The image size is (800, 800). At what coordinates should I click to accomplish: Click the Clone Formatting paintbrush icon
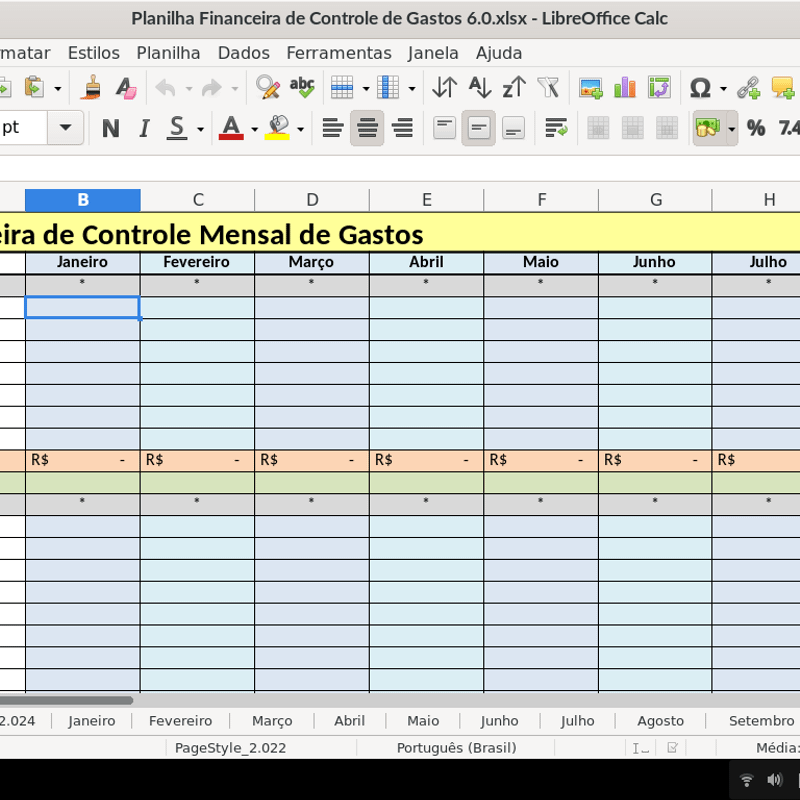point(92,89)
